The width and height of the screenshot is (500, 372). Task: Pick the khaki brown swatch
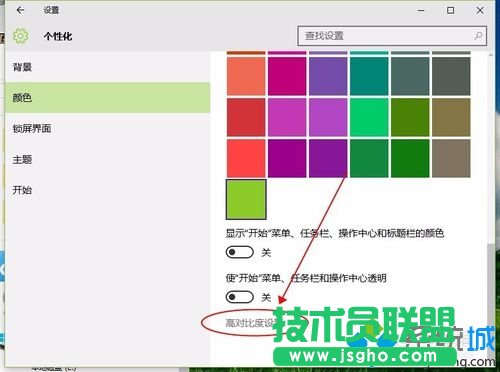451,117
